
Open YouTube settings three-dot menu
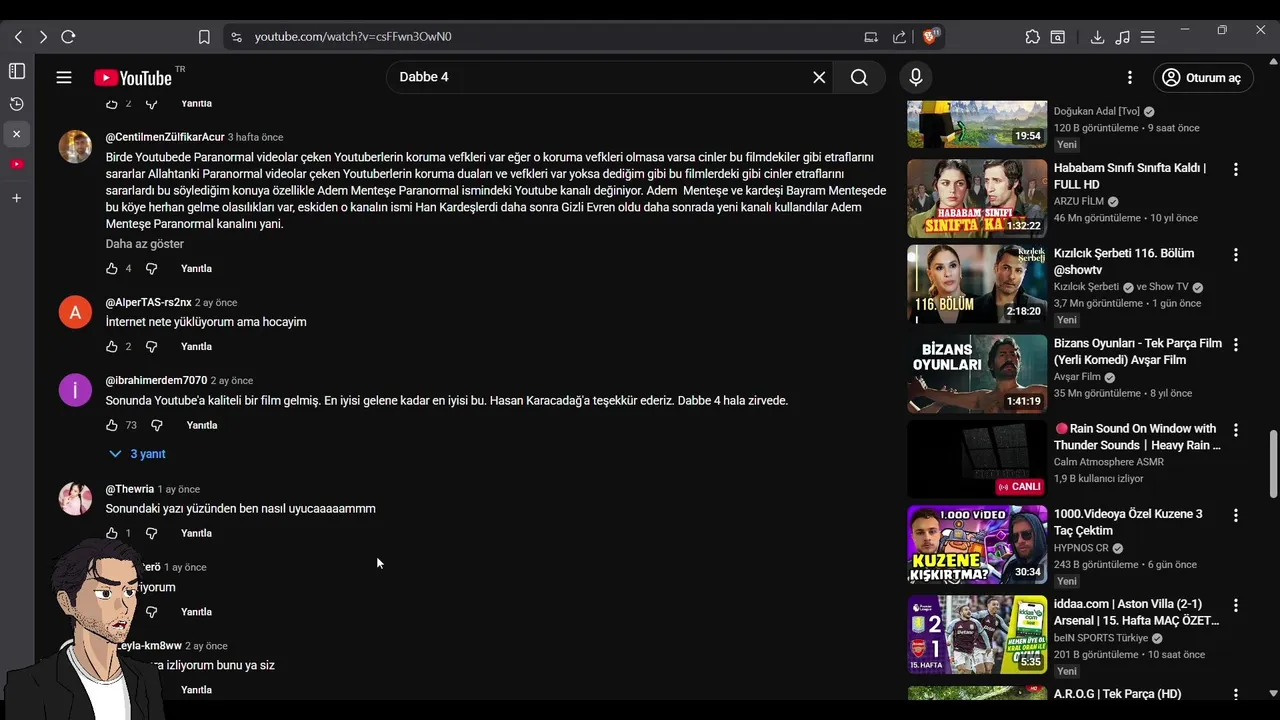[1130, 77]
